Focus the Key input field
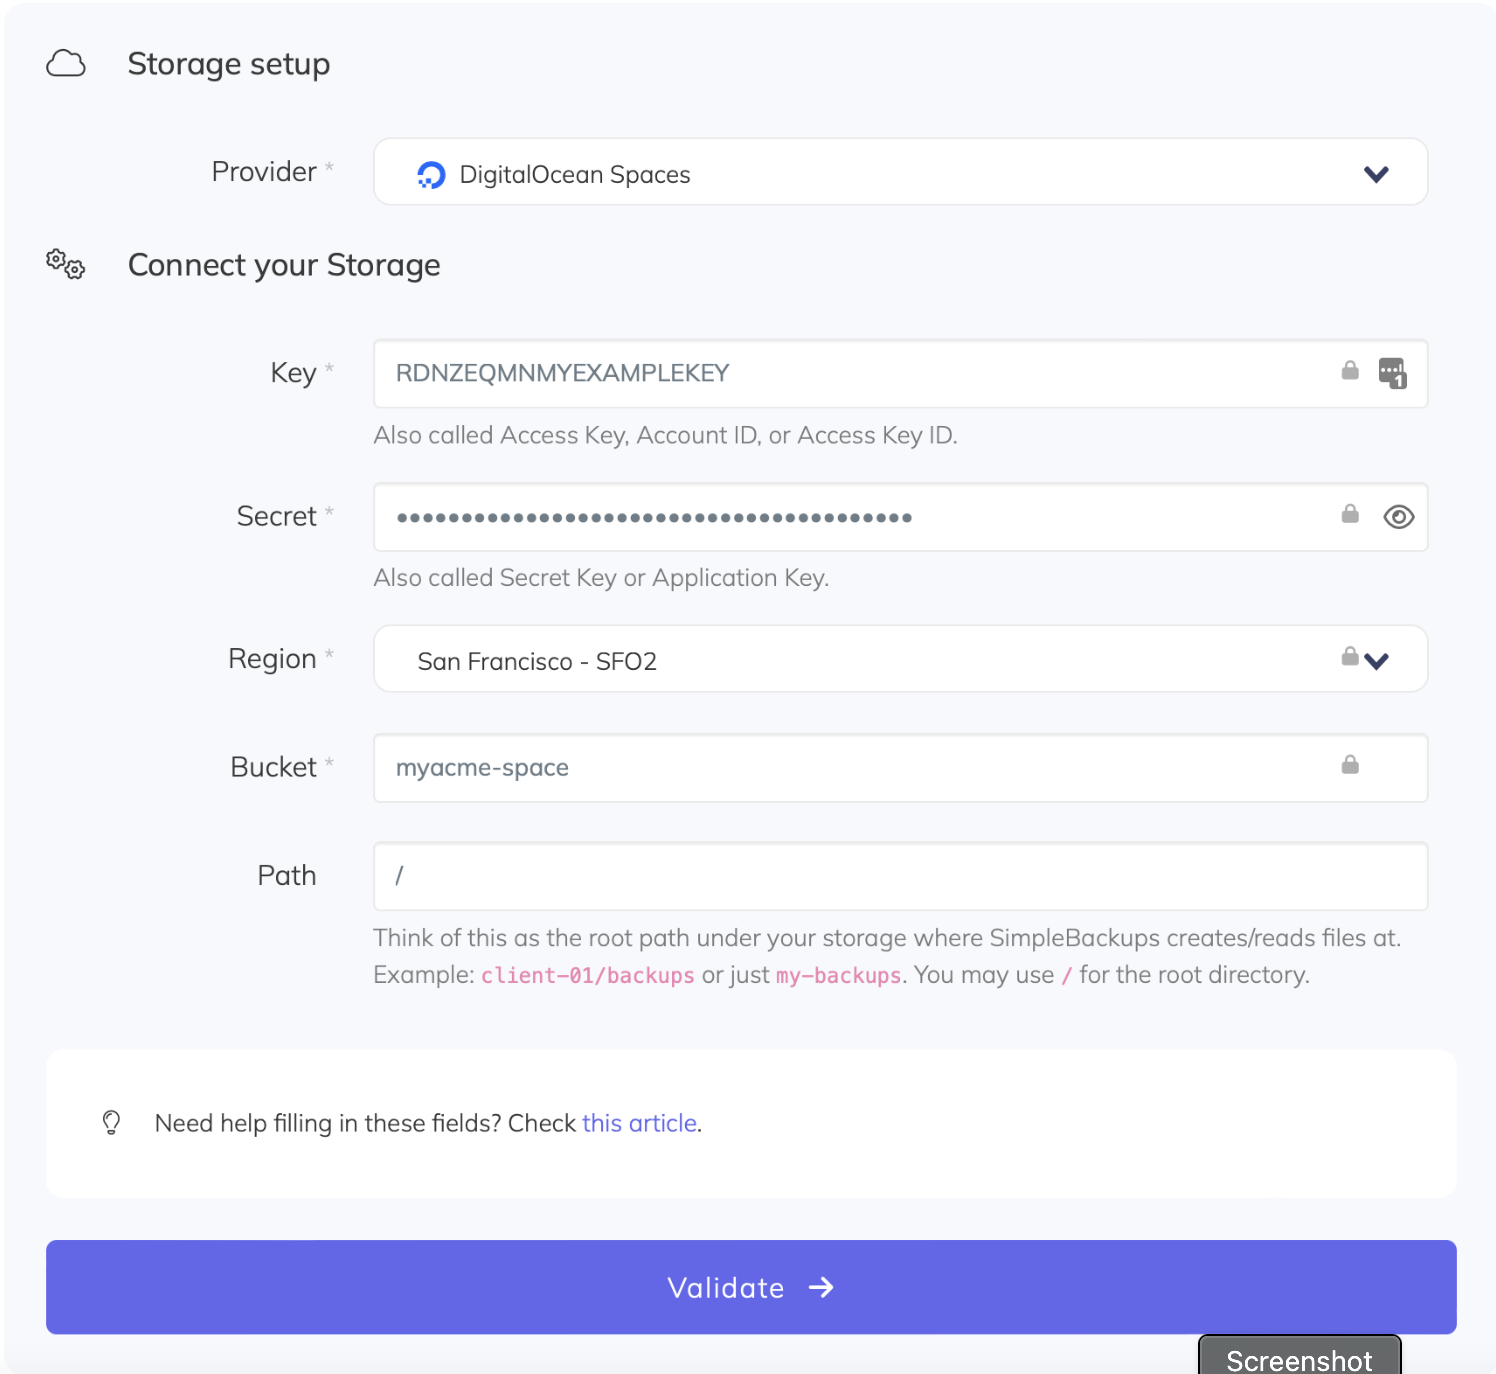 coord(850,374)
